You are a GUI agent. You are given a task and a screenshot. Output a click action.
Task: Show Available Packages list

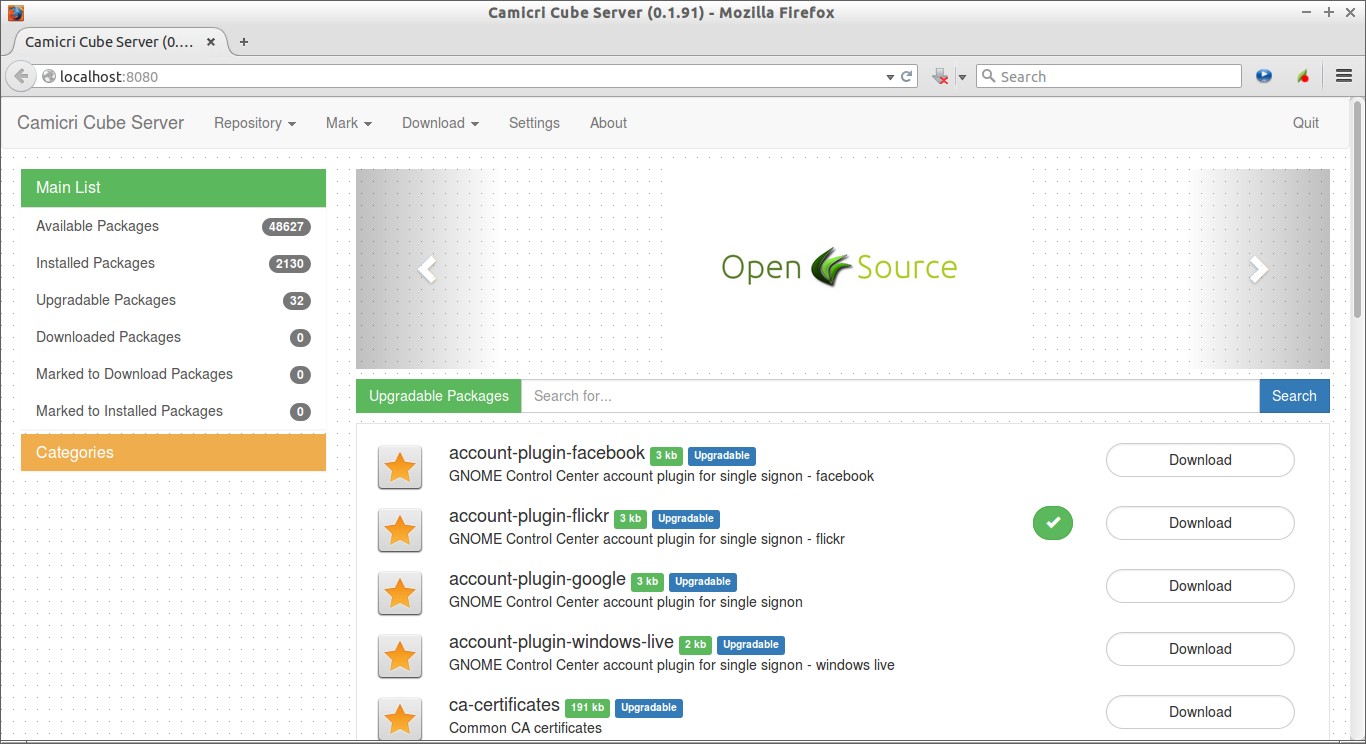[x=173, y=226]
